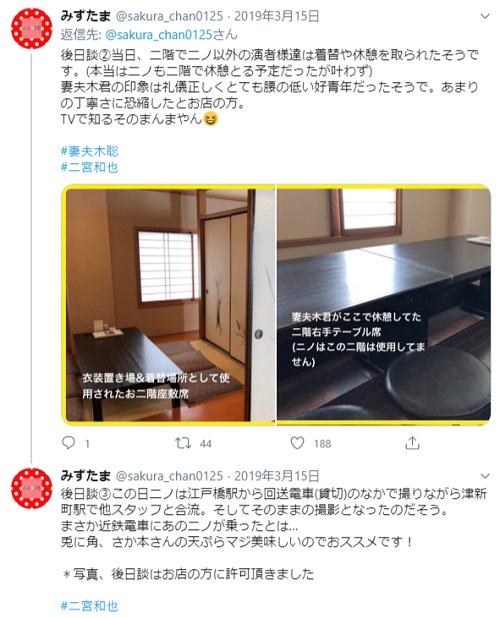
Task: View the tatami room photo on left
Action: pos(169,305)
